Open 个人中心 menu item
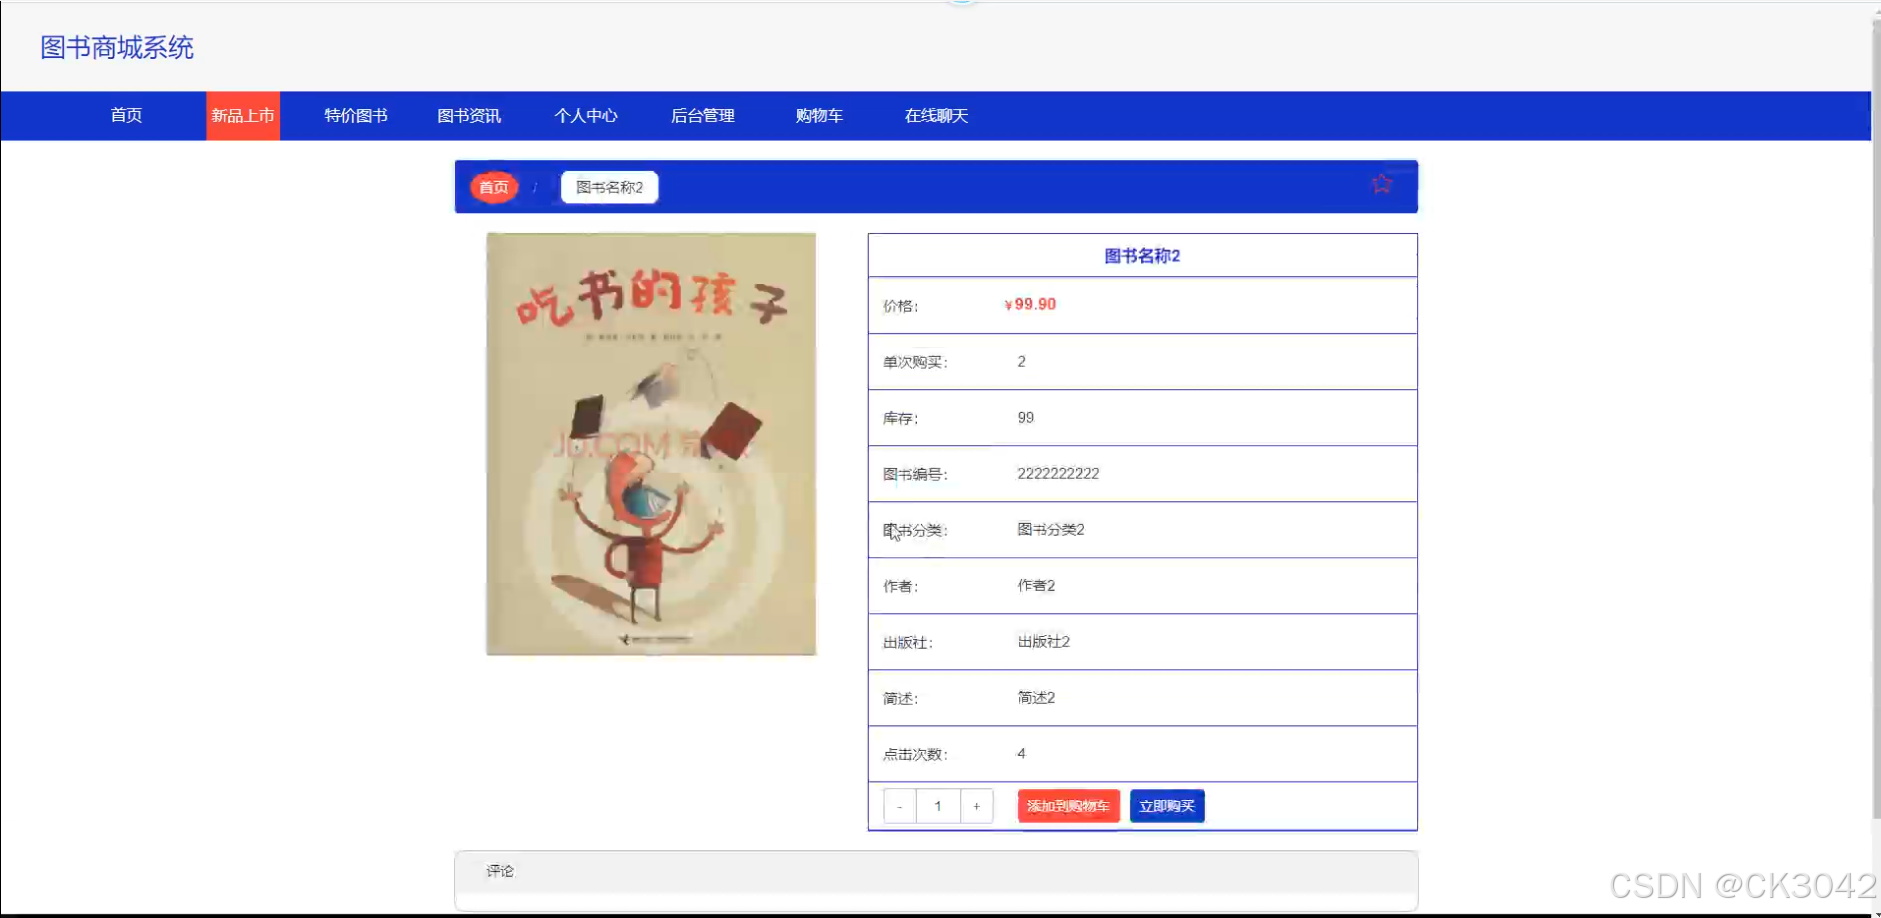1881x918 pixels. point(586,116)
